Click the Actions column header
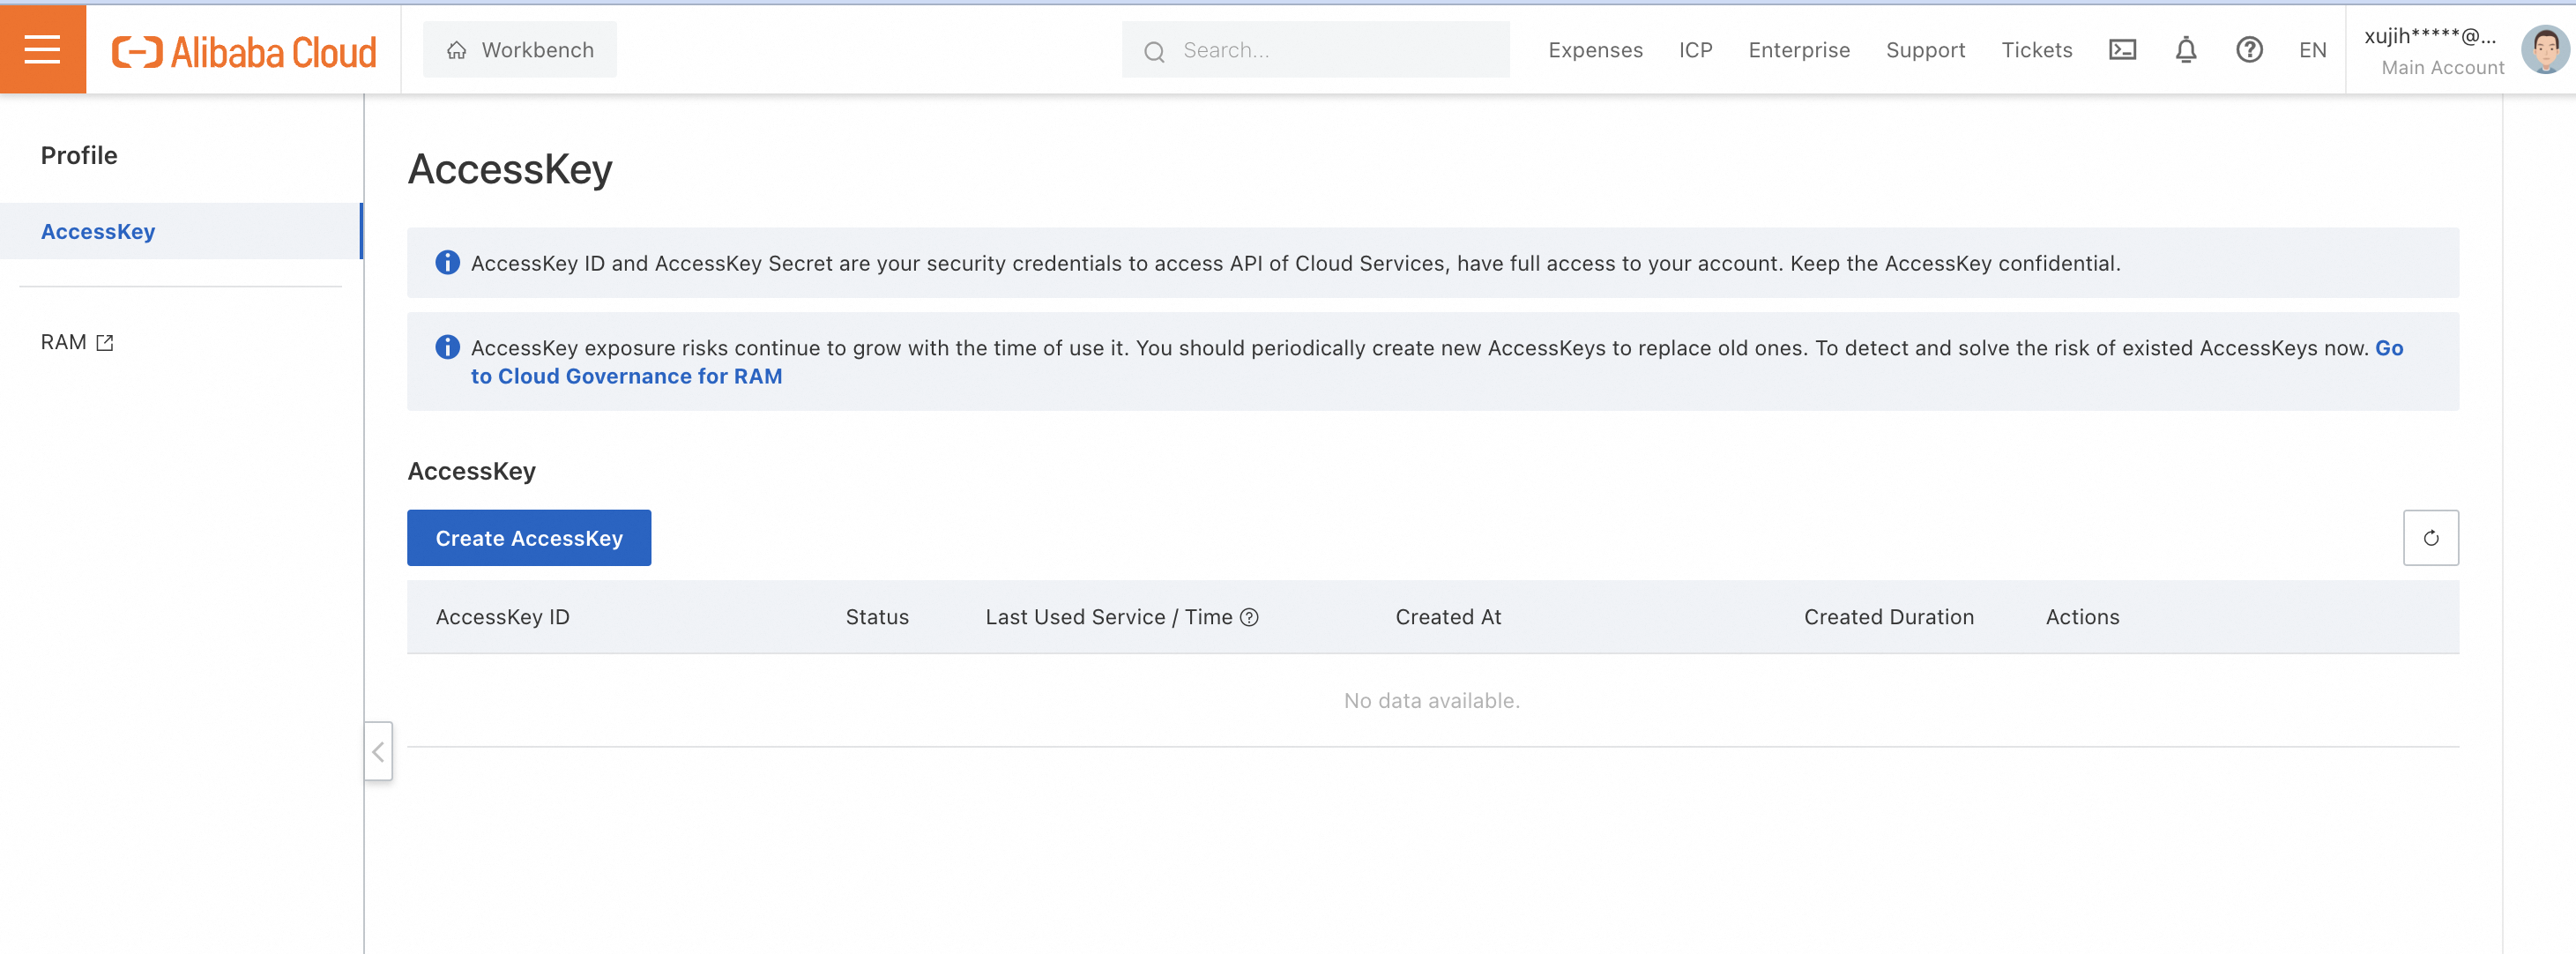 [2082, 617]
